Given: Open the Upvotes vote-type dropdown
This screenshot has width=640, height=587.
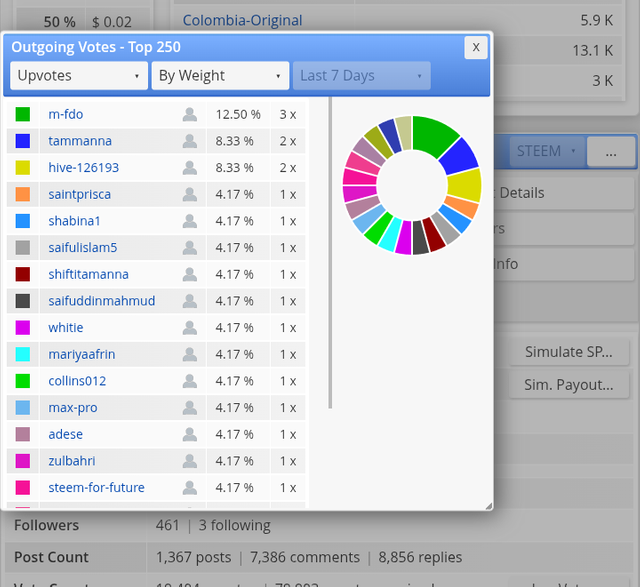Looking at the screenshot, I should tap(79, 76).
